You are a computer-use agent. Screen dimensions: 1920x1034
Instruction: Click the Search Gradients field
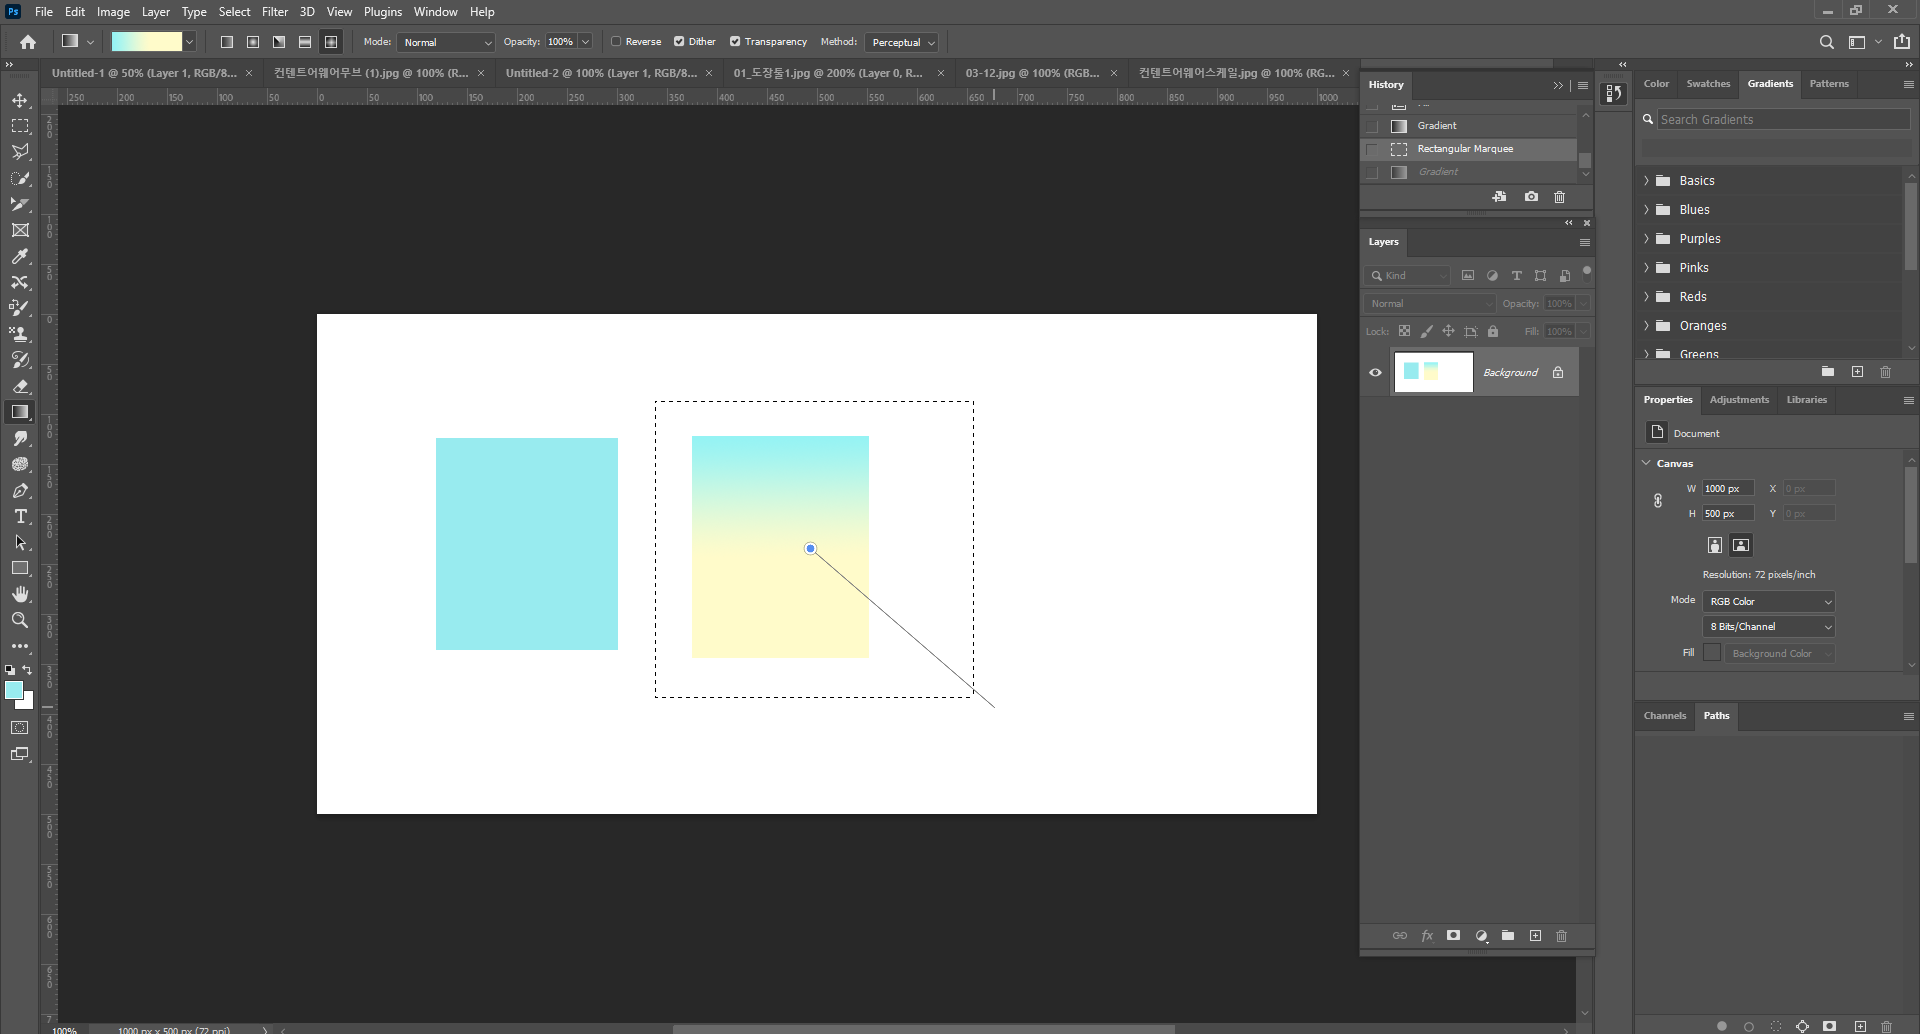1783,120
